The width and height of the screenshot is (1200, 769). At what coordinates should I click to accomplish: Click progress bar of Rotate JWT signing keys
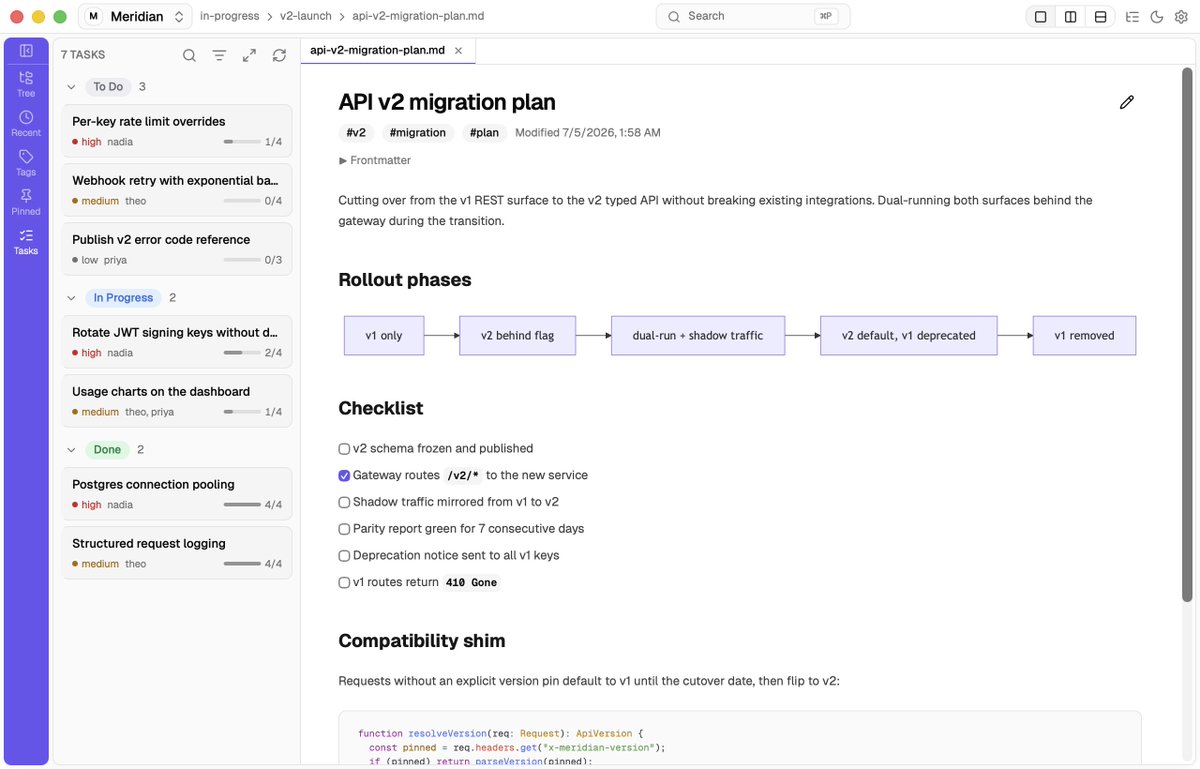[x=242, y=353]
